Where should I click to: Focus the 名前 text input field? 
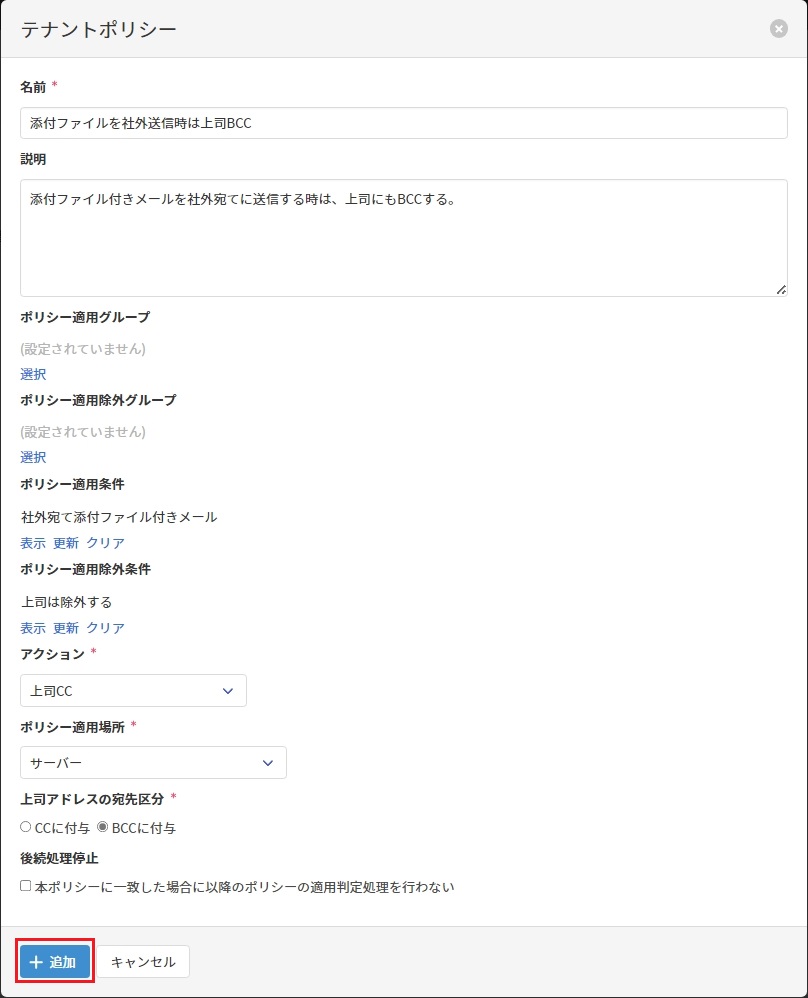404,123
